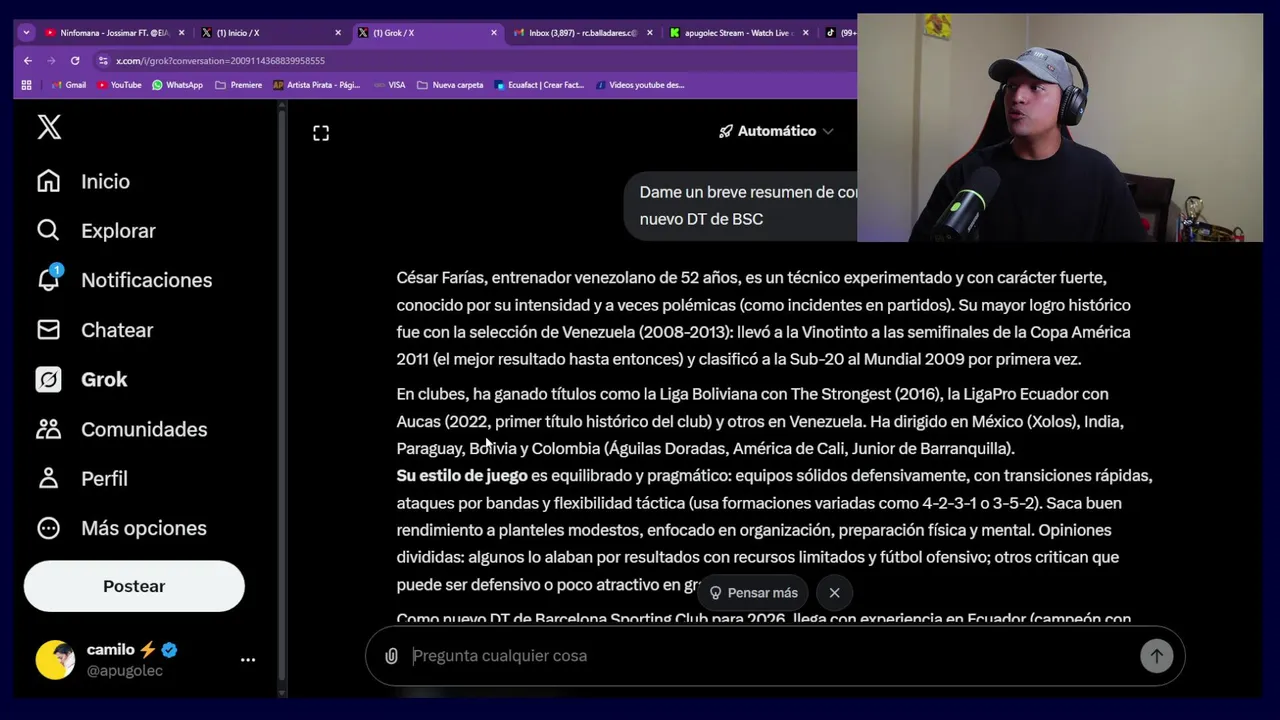This screenshot has height=720, width=1280.
Task: Click site info icon in address bar
Action: [x=103, y=61]
